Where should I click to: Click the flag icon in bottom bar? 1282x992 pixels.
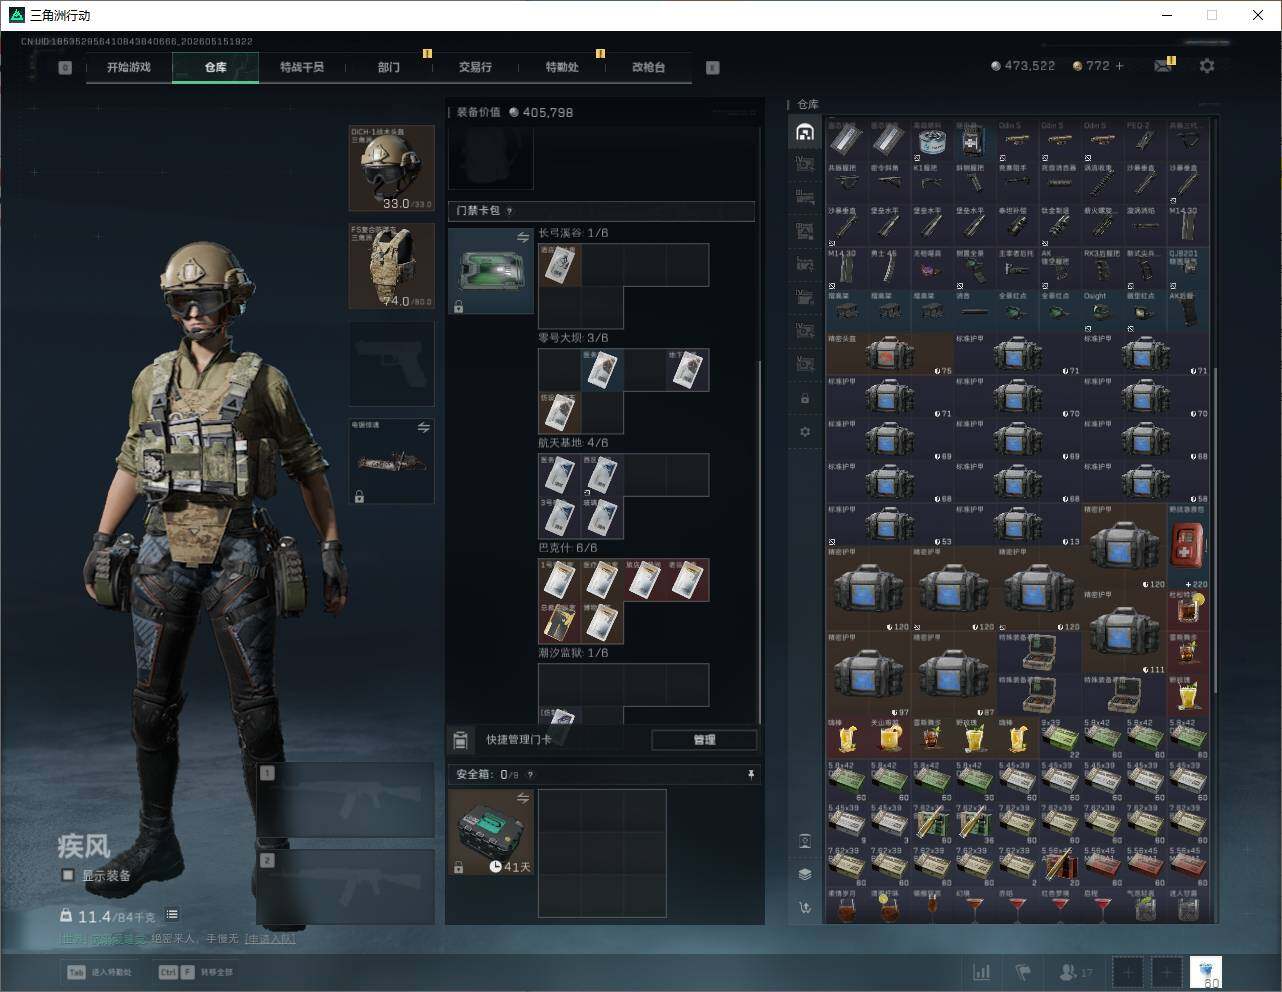click(x=1023, y=972)
